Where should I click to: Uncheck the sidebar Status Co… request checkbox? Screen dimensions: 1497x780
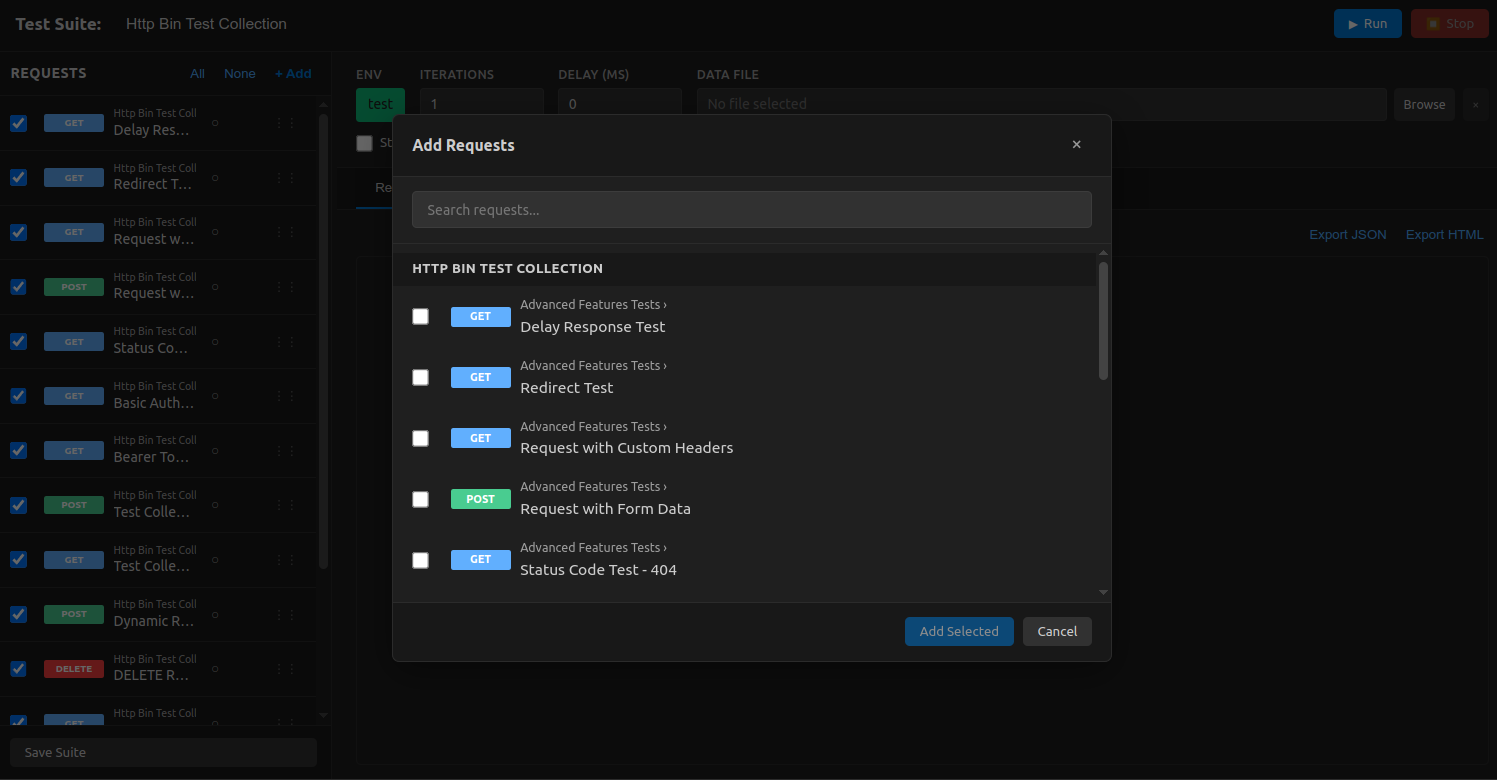tap(18, 341)
